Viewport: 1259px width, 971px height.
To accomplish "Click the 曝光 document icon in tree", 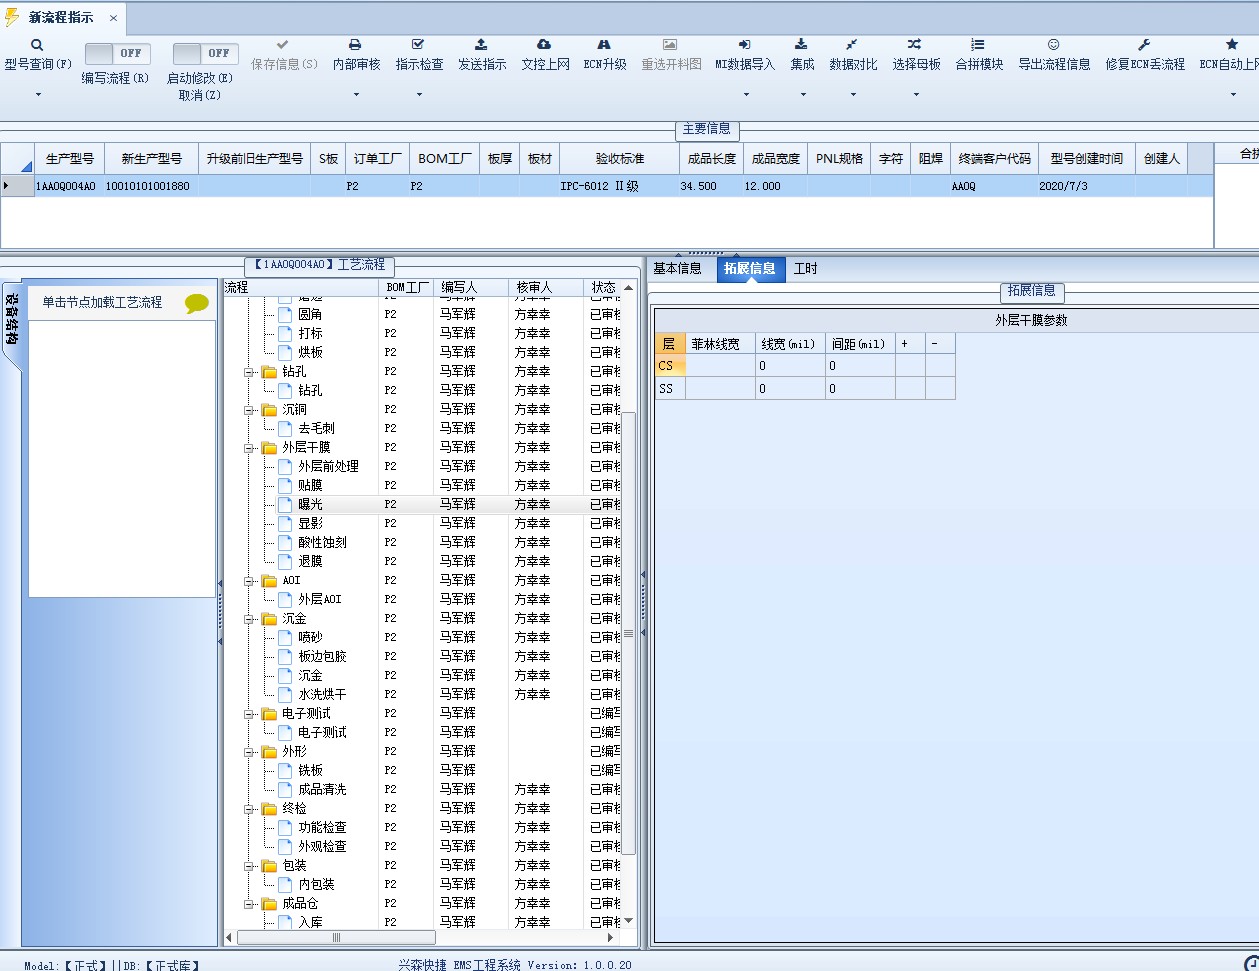I will pyautogui.click(x=285, y=504).
